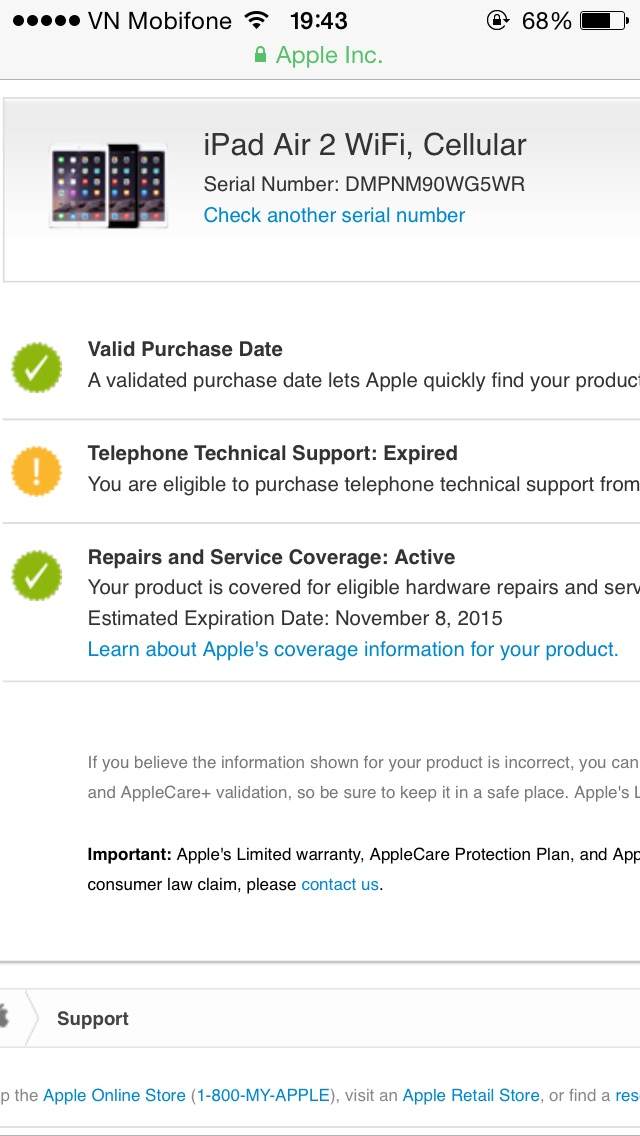Tap the 19:43 clock in status bar
The image size is (640, 1136).
tap(318, 20)
